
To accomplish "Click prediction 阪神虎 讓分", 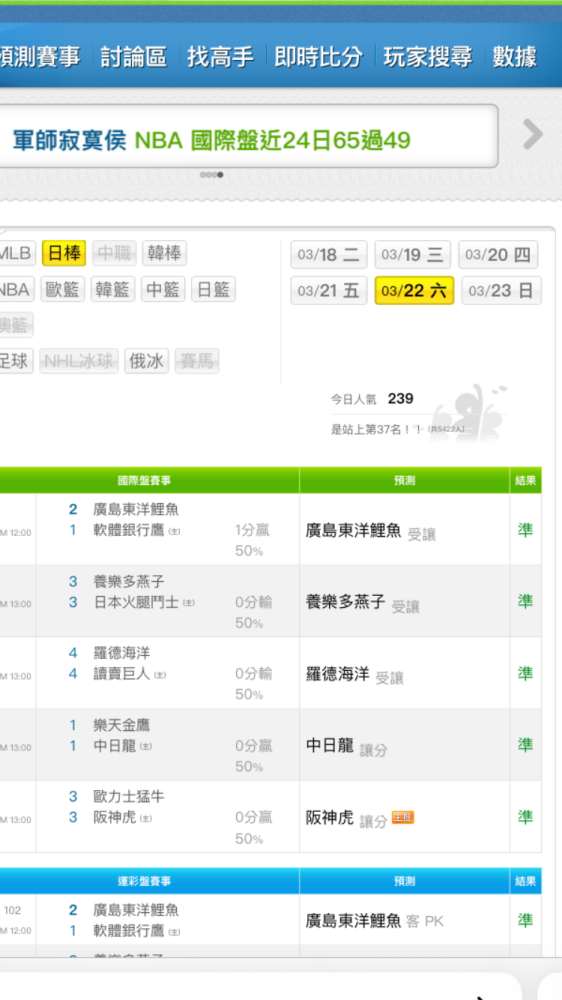I will 346,818.
